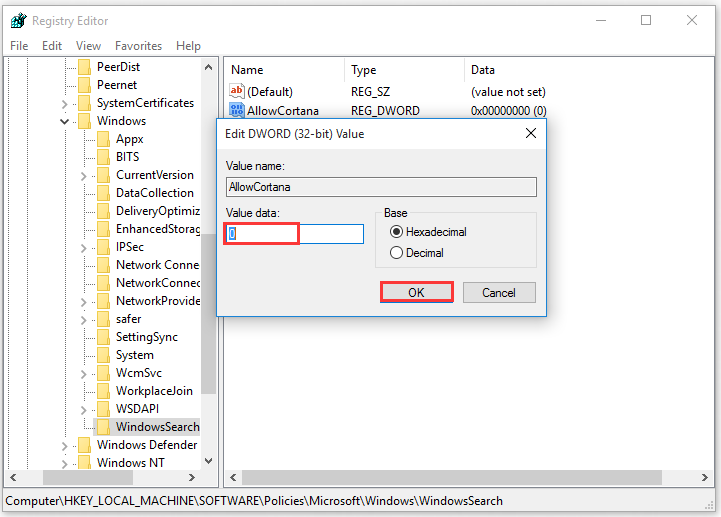This screenshot has width=721, height=517.
Task: Expand the WcmSvc key
Action: pos(83,374)
